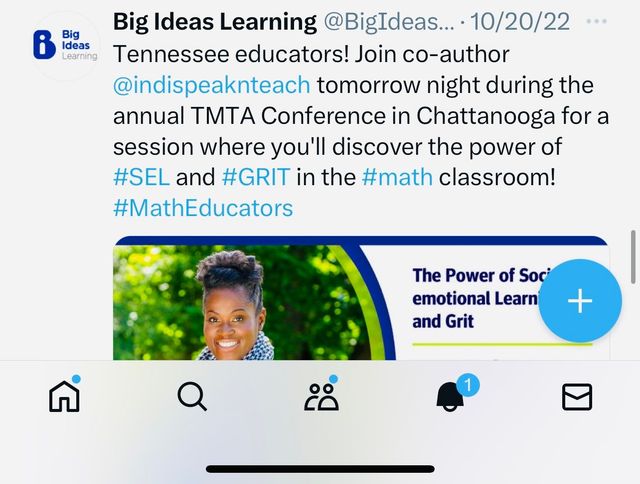Open the #MathEducators hashtag
This screenshot has height=484, width=640.
click(x=203, y=208)
